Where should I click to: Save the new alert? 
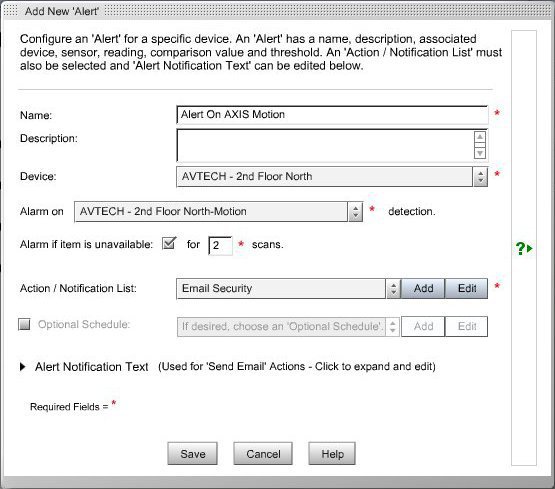(193, 454)
